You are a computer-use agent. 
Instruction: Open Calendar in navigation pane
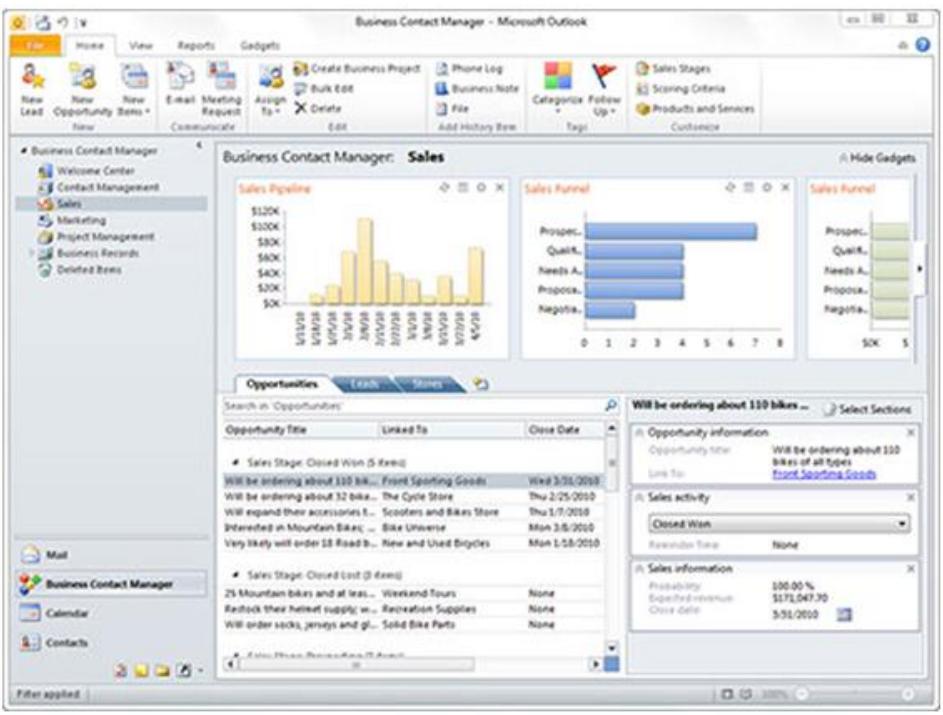coord(112,613)
